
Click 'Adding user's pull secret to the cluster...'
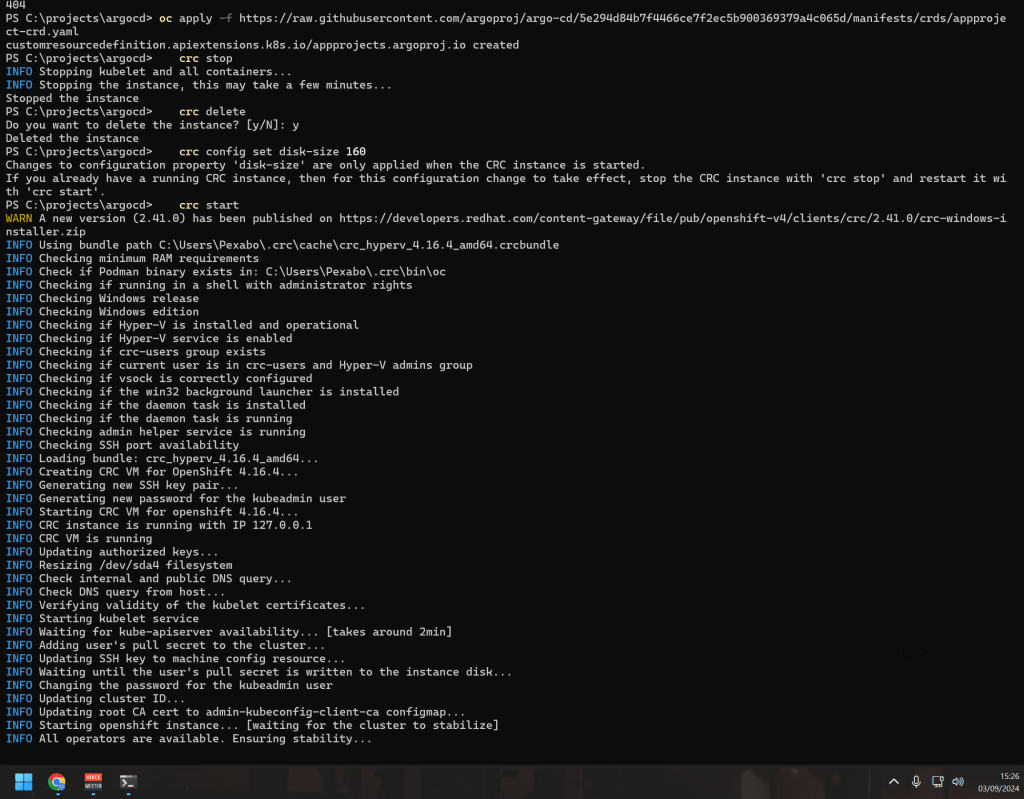click(165, 645)
